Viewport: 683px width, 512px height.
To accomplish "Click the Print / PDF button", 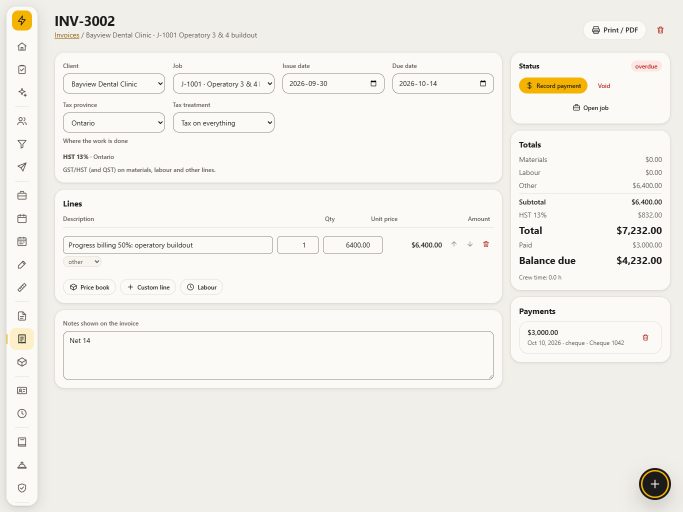I will [x=614, y=30].
